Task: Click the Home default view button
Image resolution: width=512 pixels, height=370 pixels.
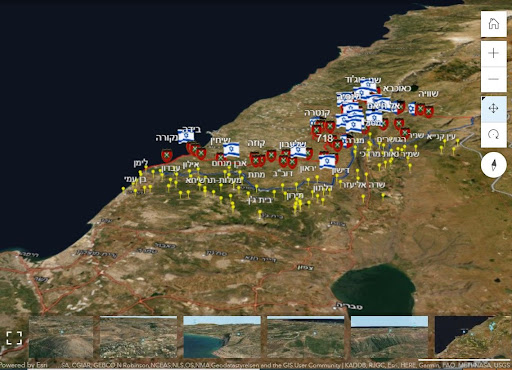Action: pos(494,24)
